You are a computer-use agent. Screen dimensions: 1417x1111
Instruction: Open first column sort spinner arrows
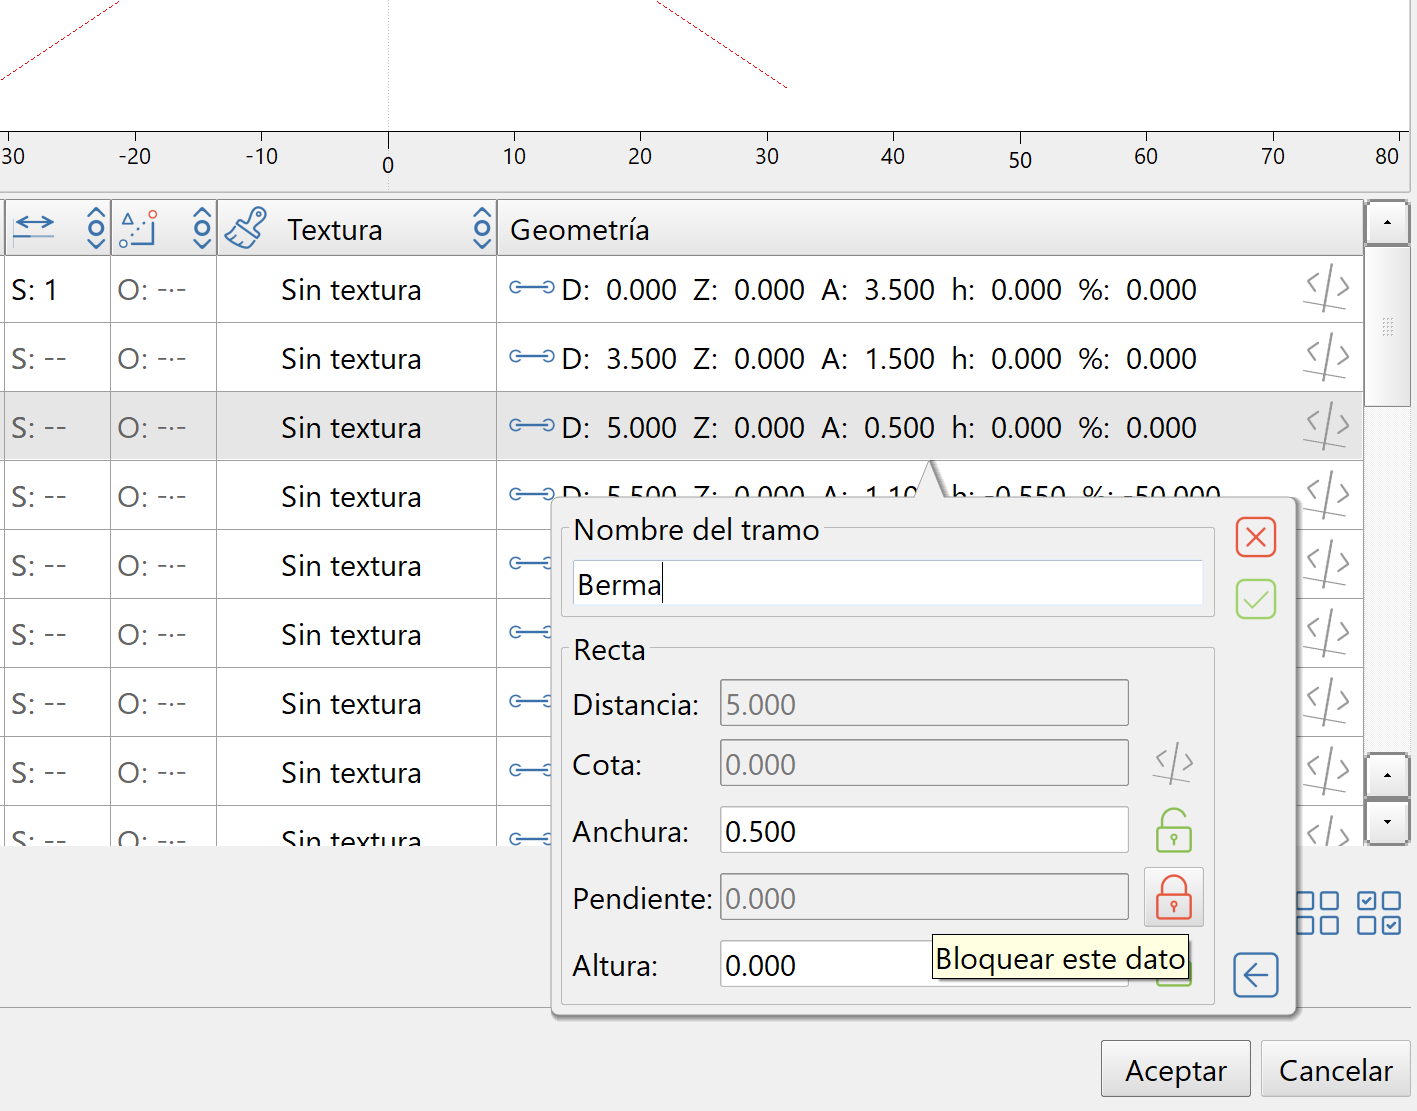pos(96,228)
